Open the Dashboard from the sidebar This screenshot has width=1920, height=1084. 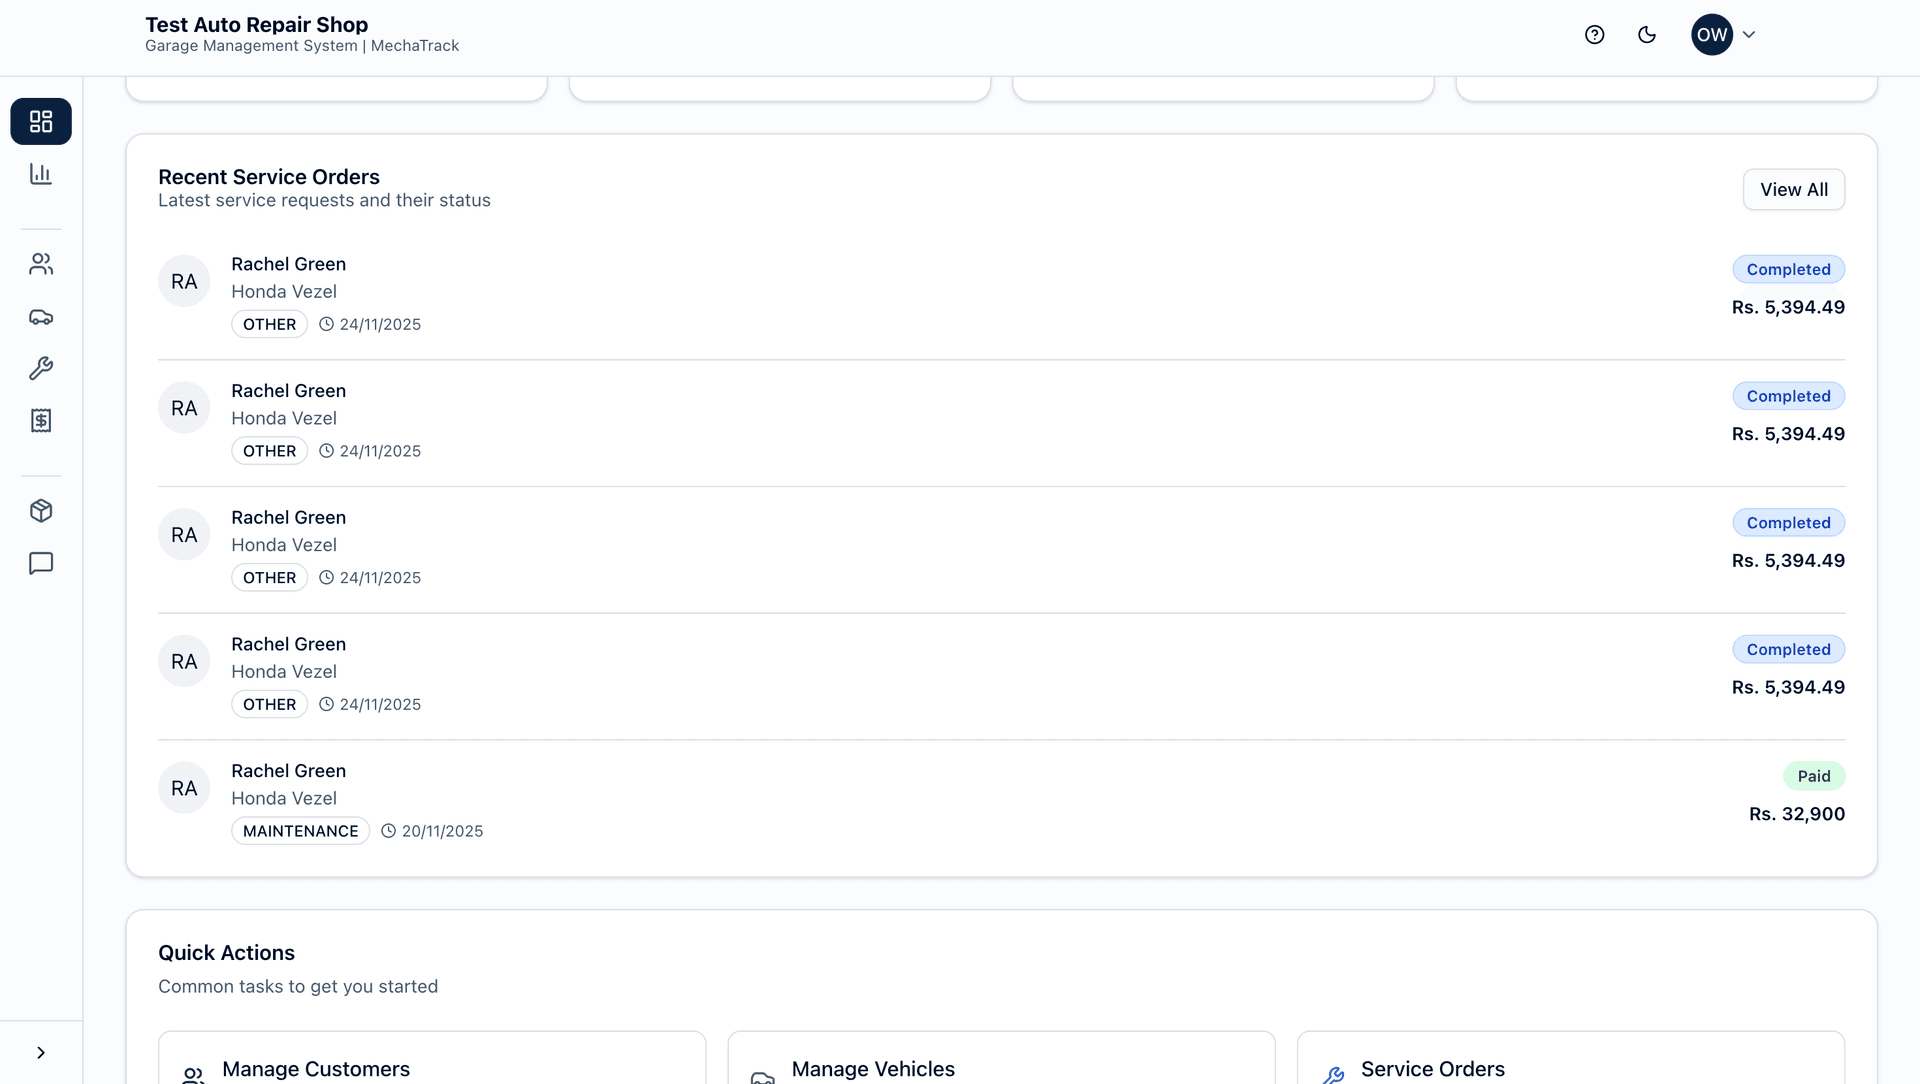click(x=40, y=121)
